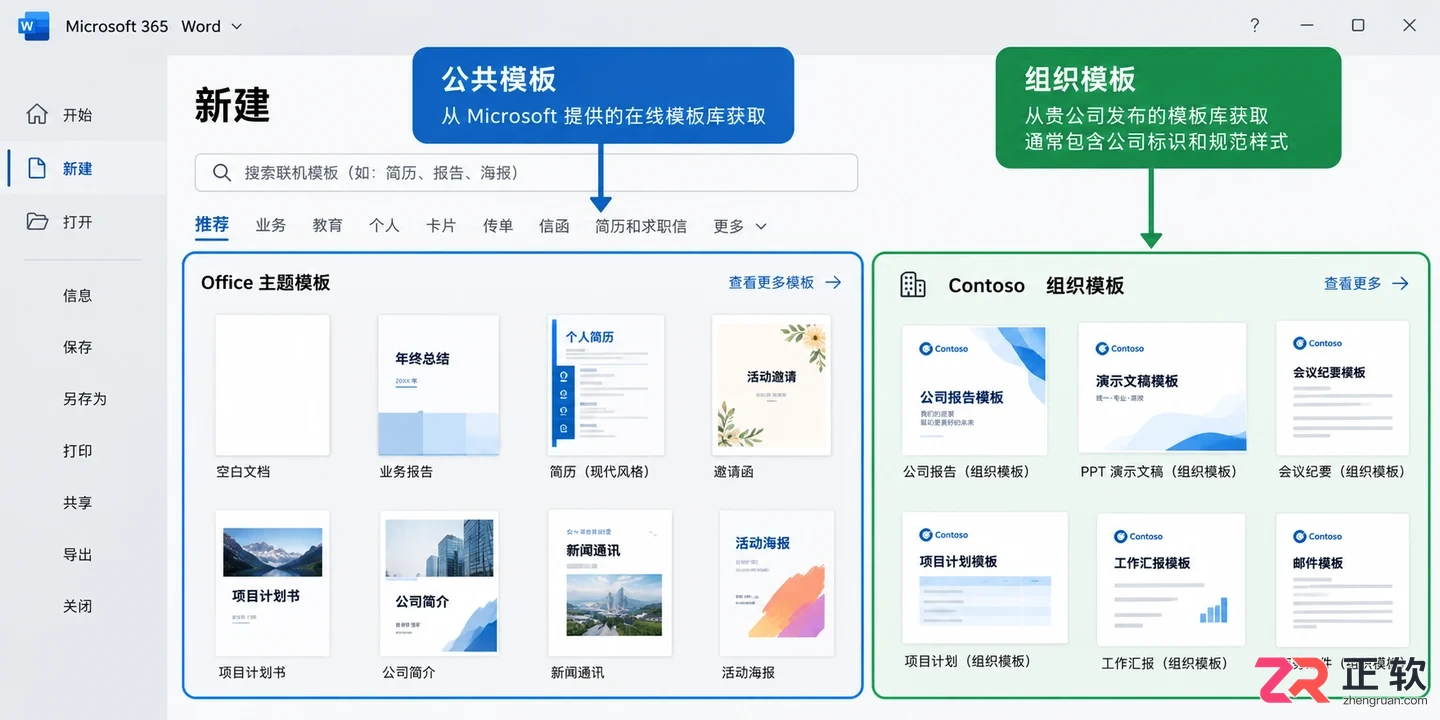Select 打印 in the sidebar

click(x=77, y=451)
